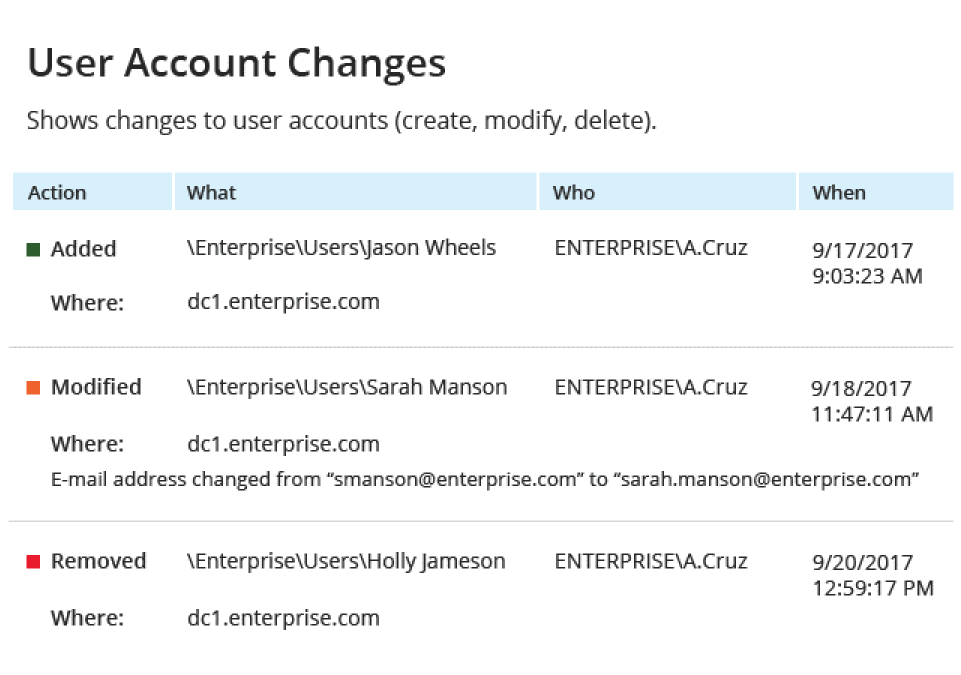Viewport: 961px width, 675px height.
Task: Select the e-mail address changed detail line
Action: (485, 479)
